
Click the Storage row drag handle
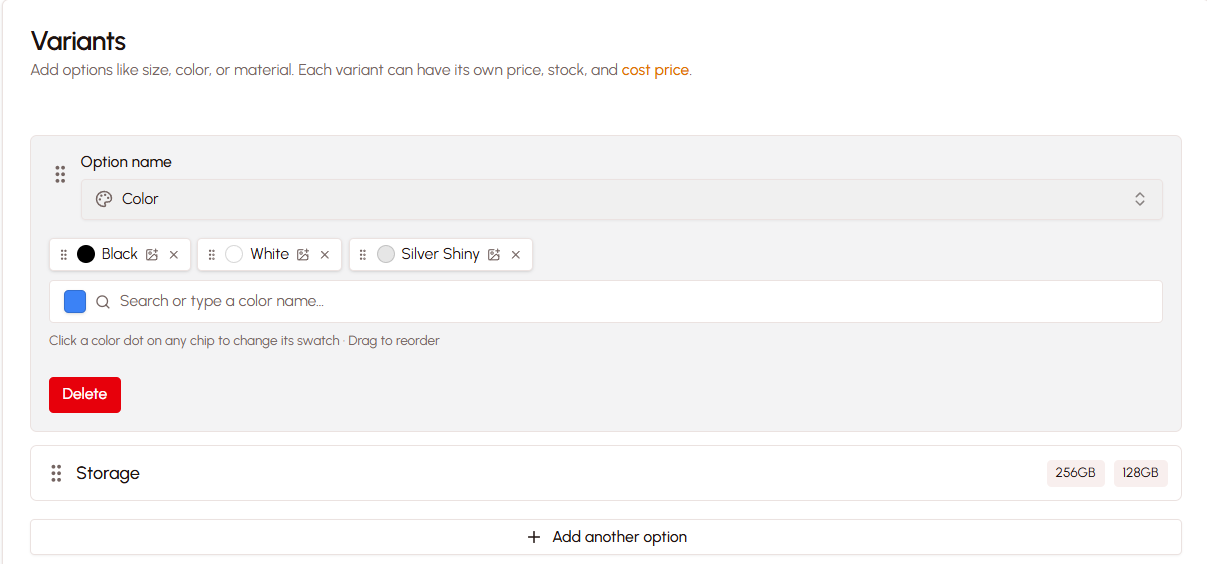[57, 473]
